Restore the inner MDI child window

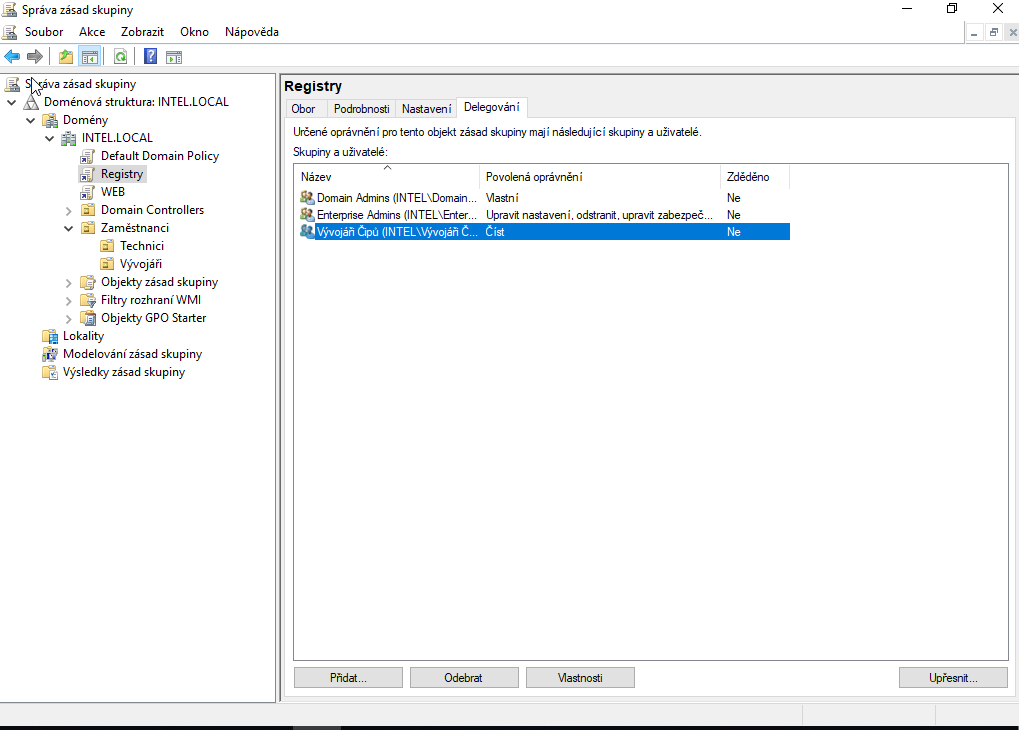point(994,33)
